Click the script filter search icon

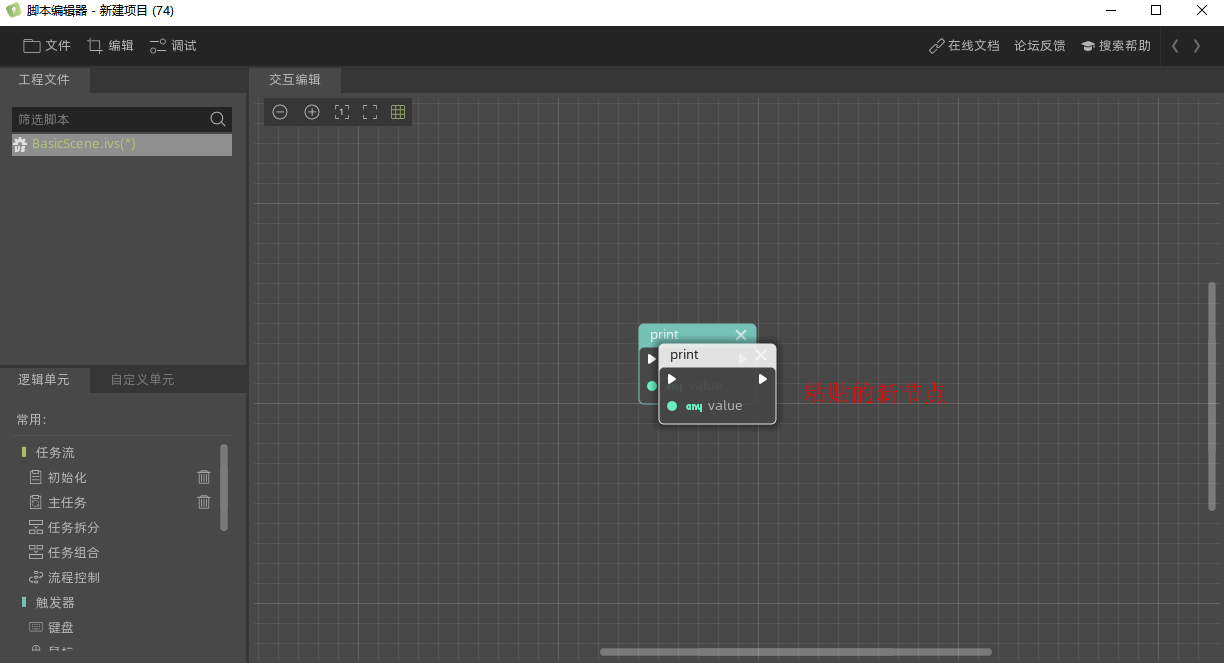[x=218, y=119]
